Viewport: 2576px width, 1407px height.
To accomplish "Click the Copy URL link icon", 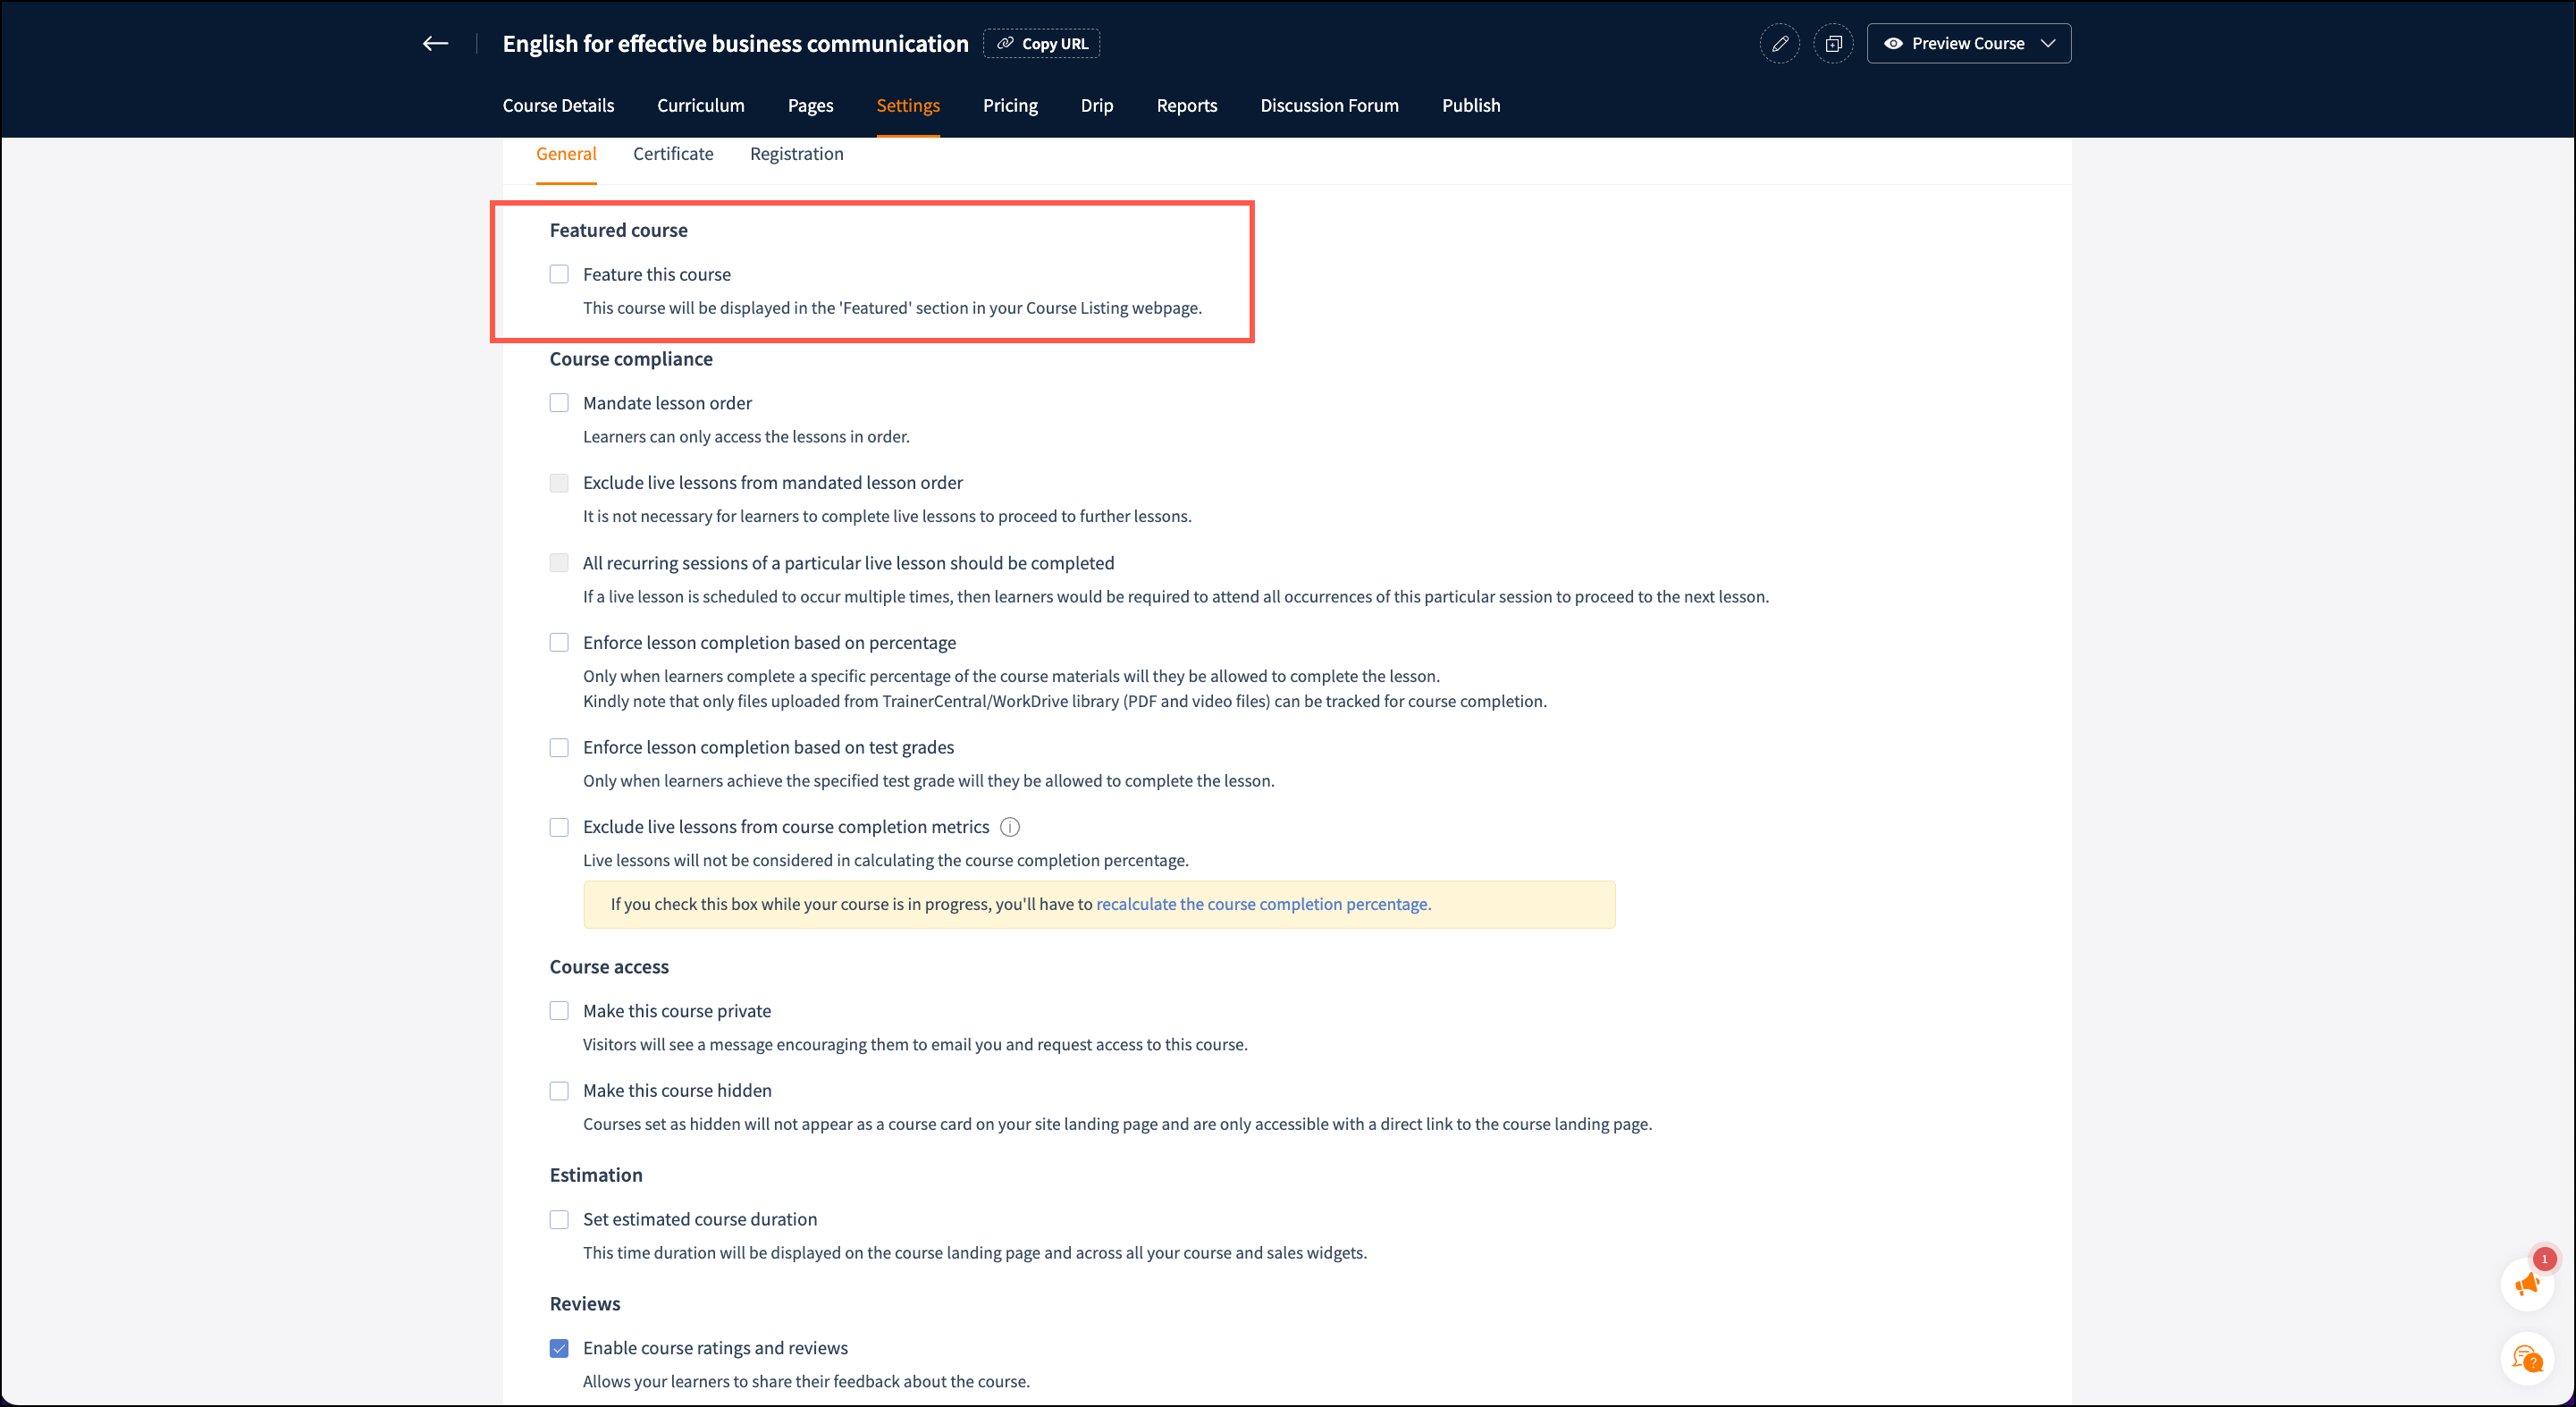I will coord(1005,44).
